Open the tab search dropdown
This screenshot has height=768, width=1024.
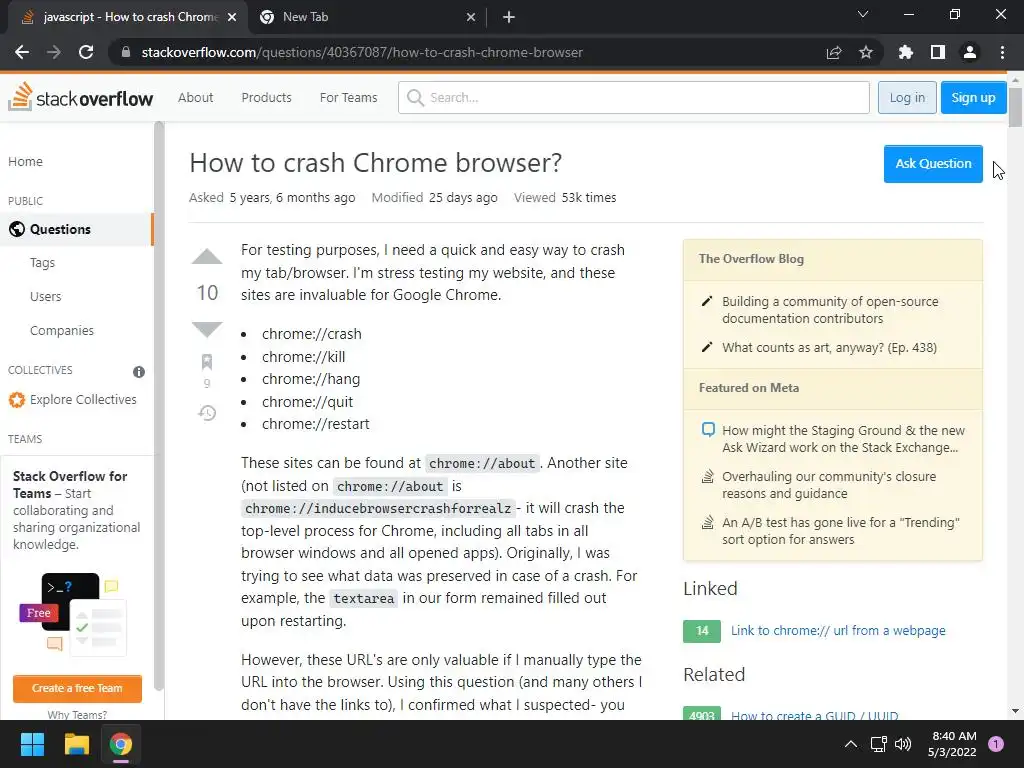tap(863, 14)
